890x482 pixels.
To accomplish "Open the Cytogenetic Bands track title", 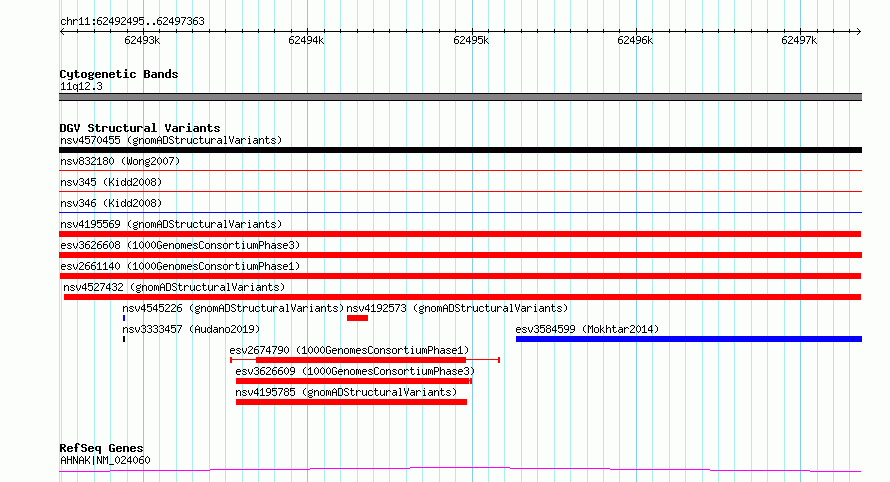I will pos(119,74).
